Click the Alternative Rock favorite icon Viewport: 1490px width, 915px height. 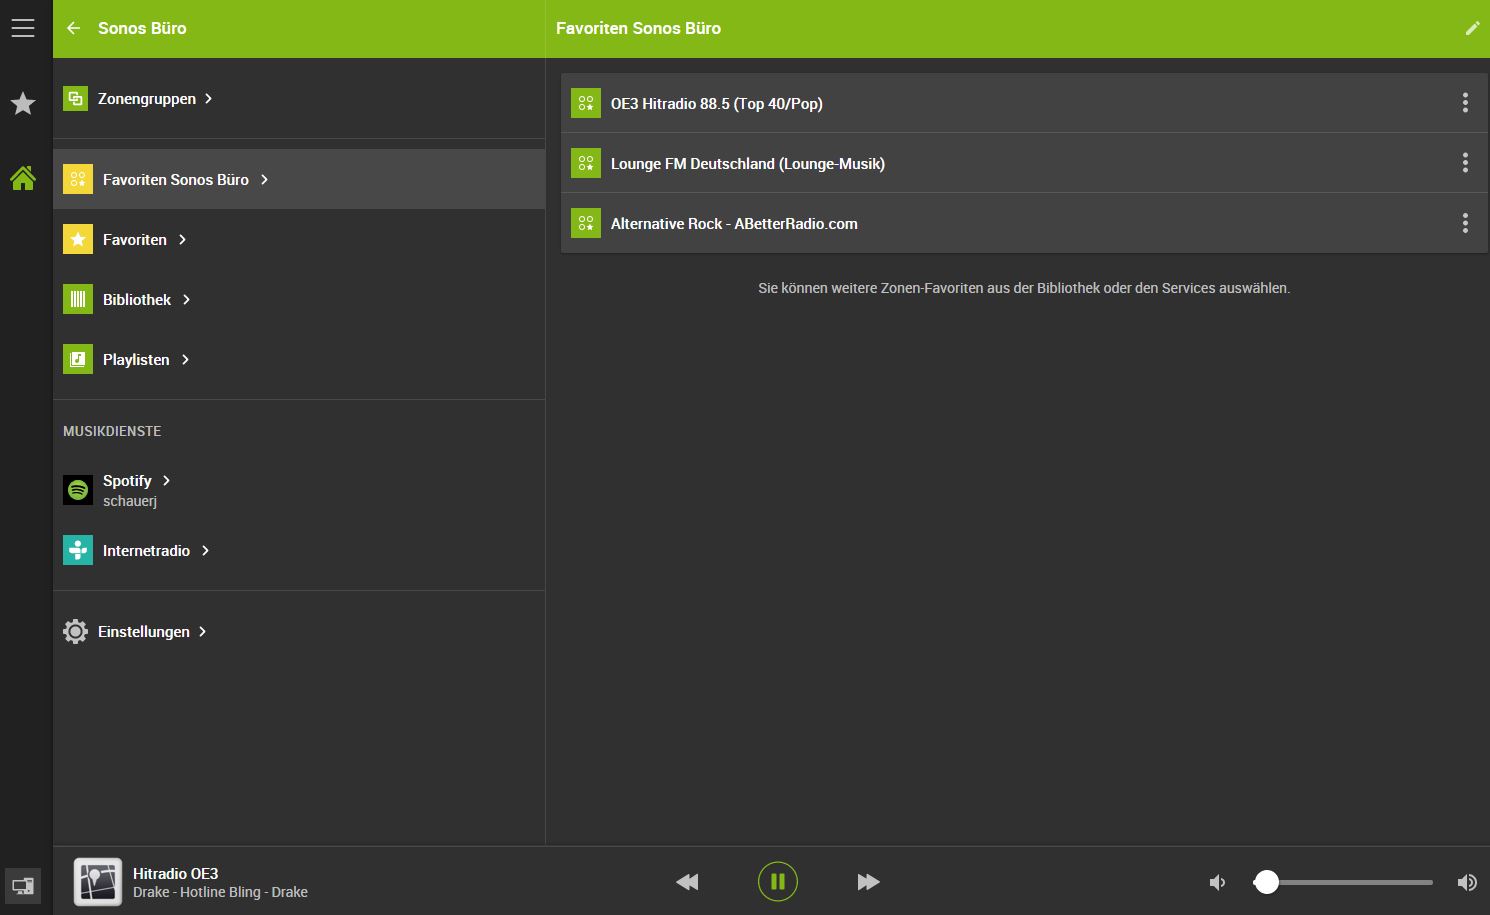586,223
